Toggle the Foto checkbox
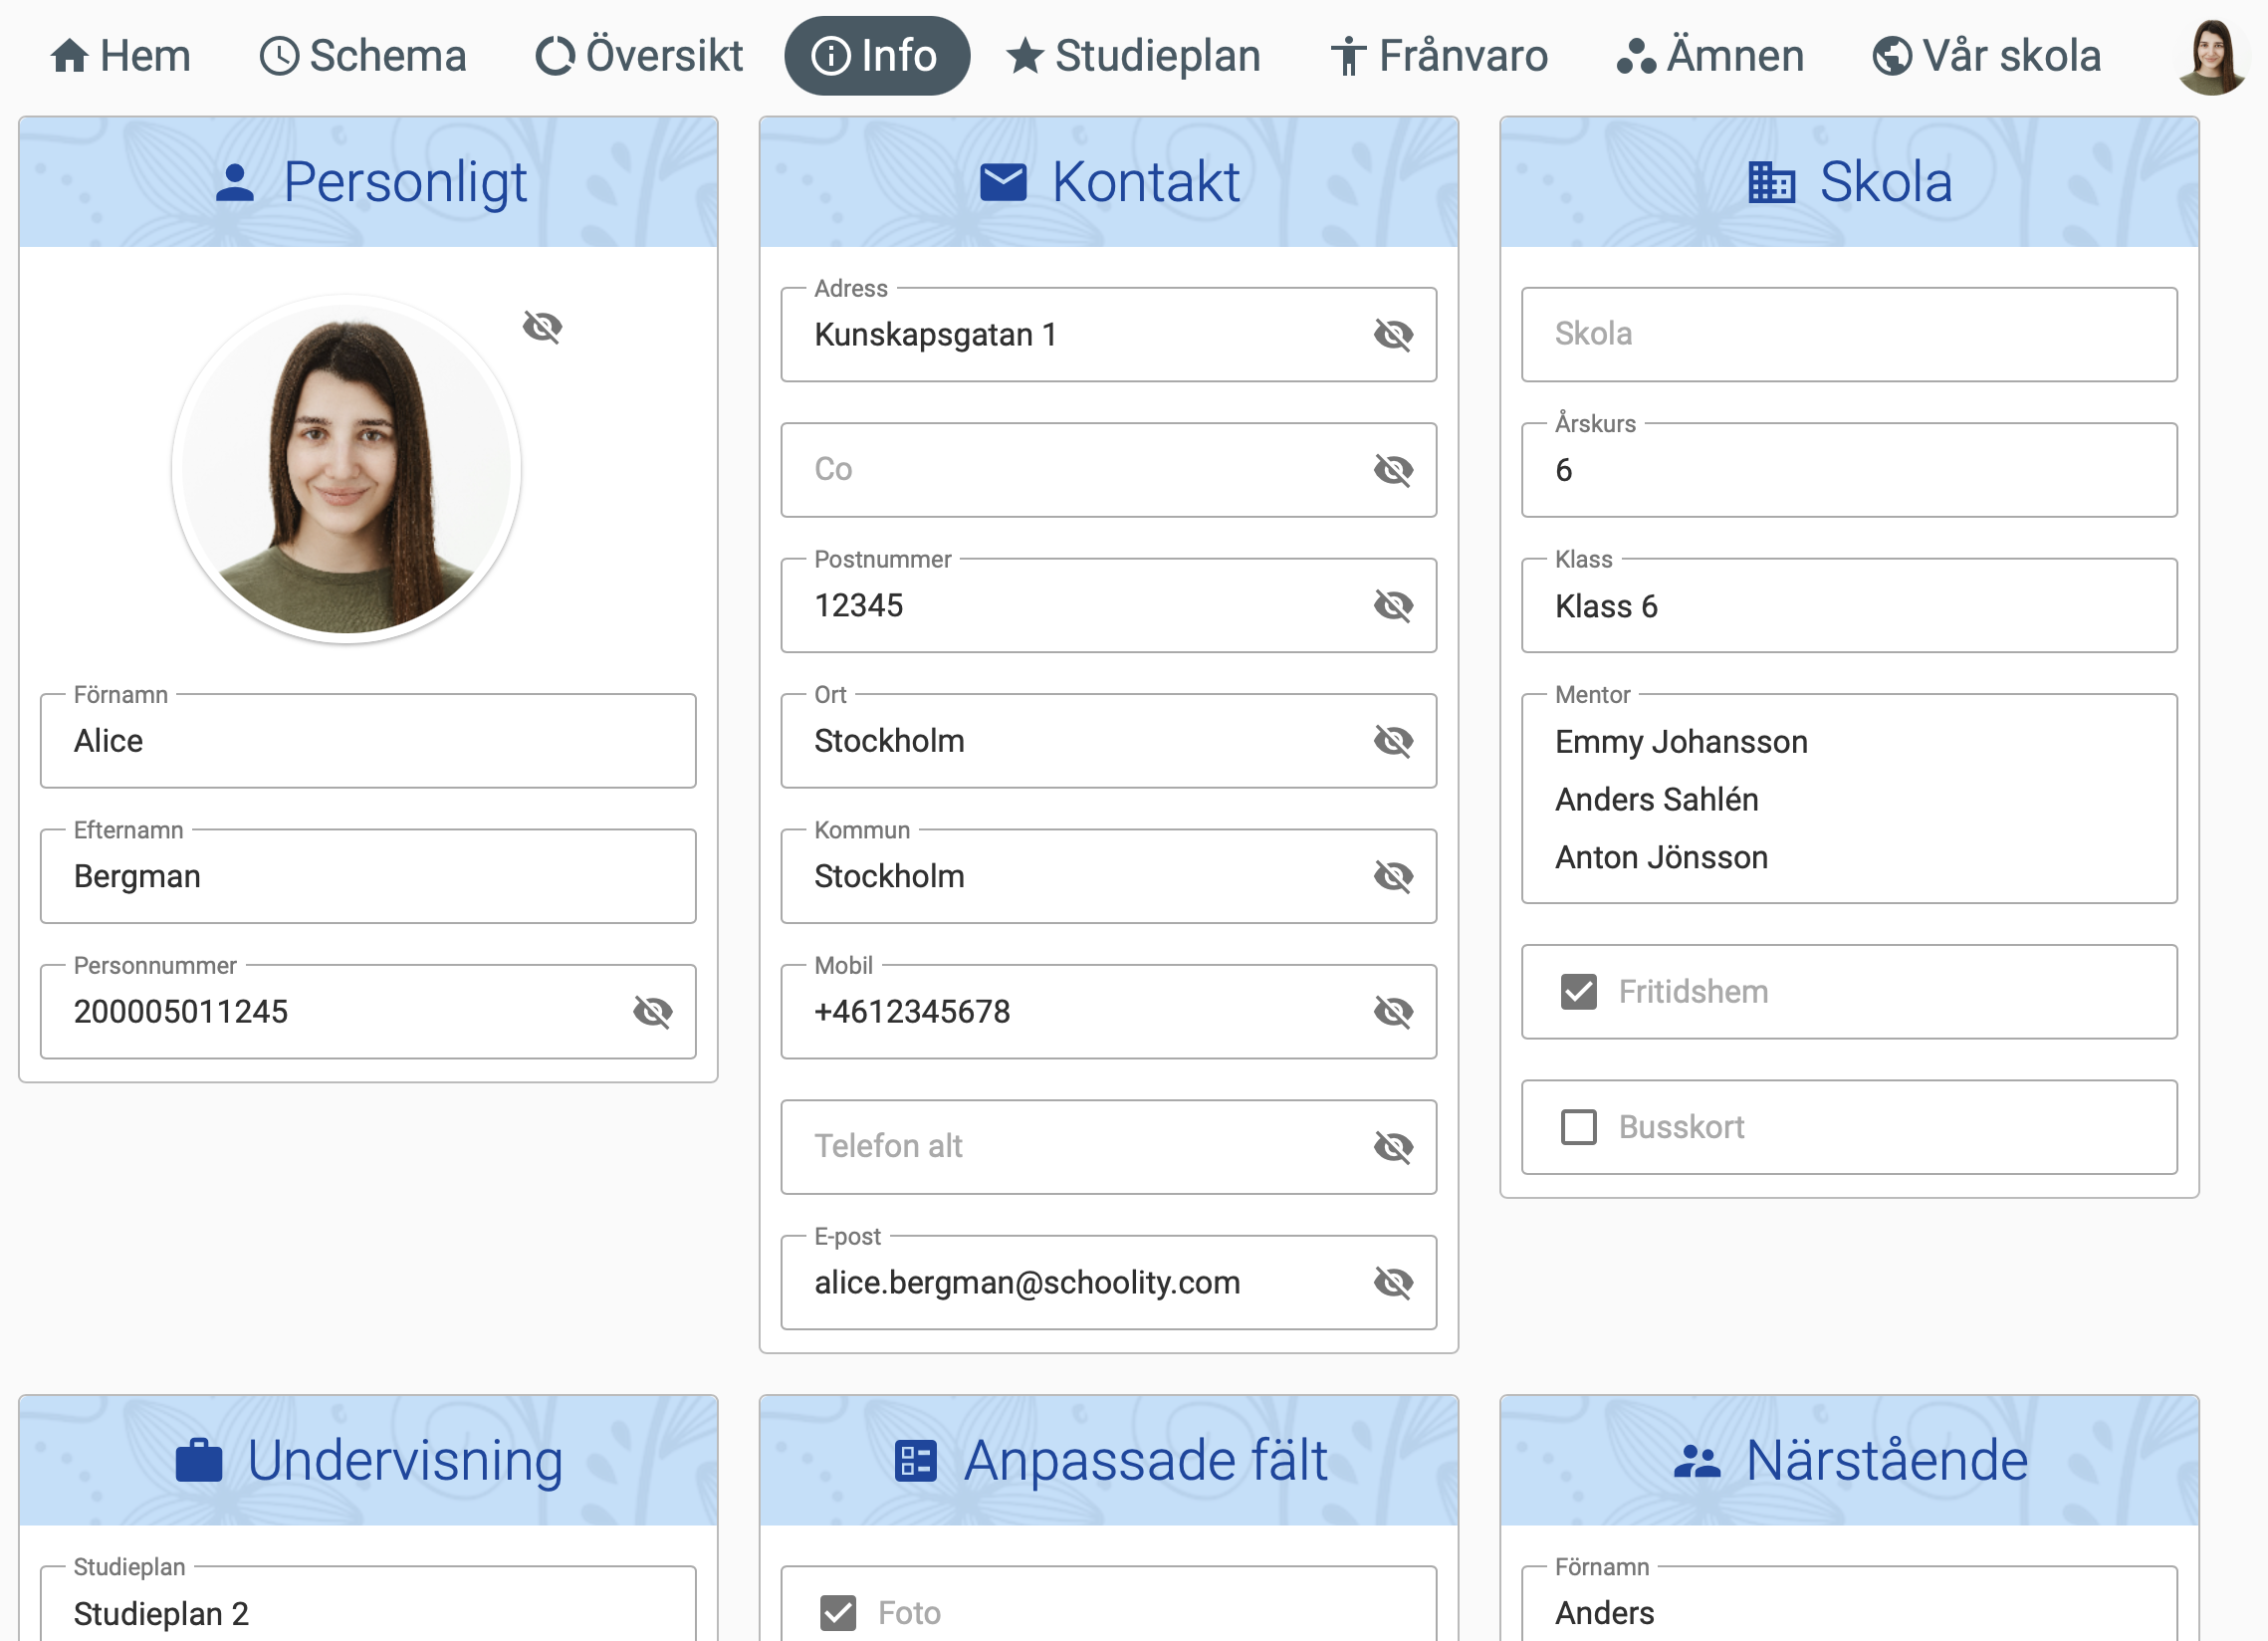The width and height of the screenshot is (2268, 1641). point(837,1612)
